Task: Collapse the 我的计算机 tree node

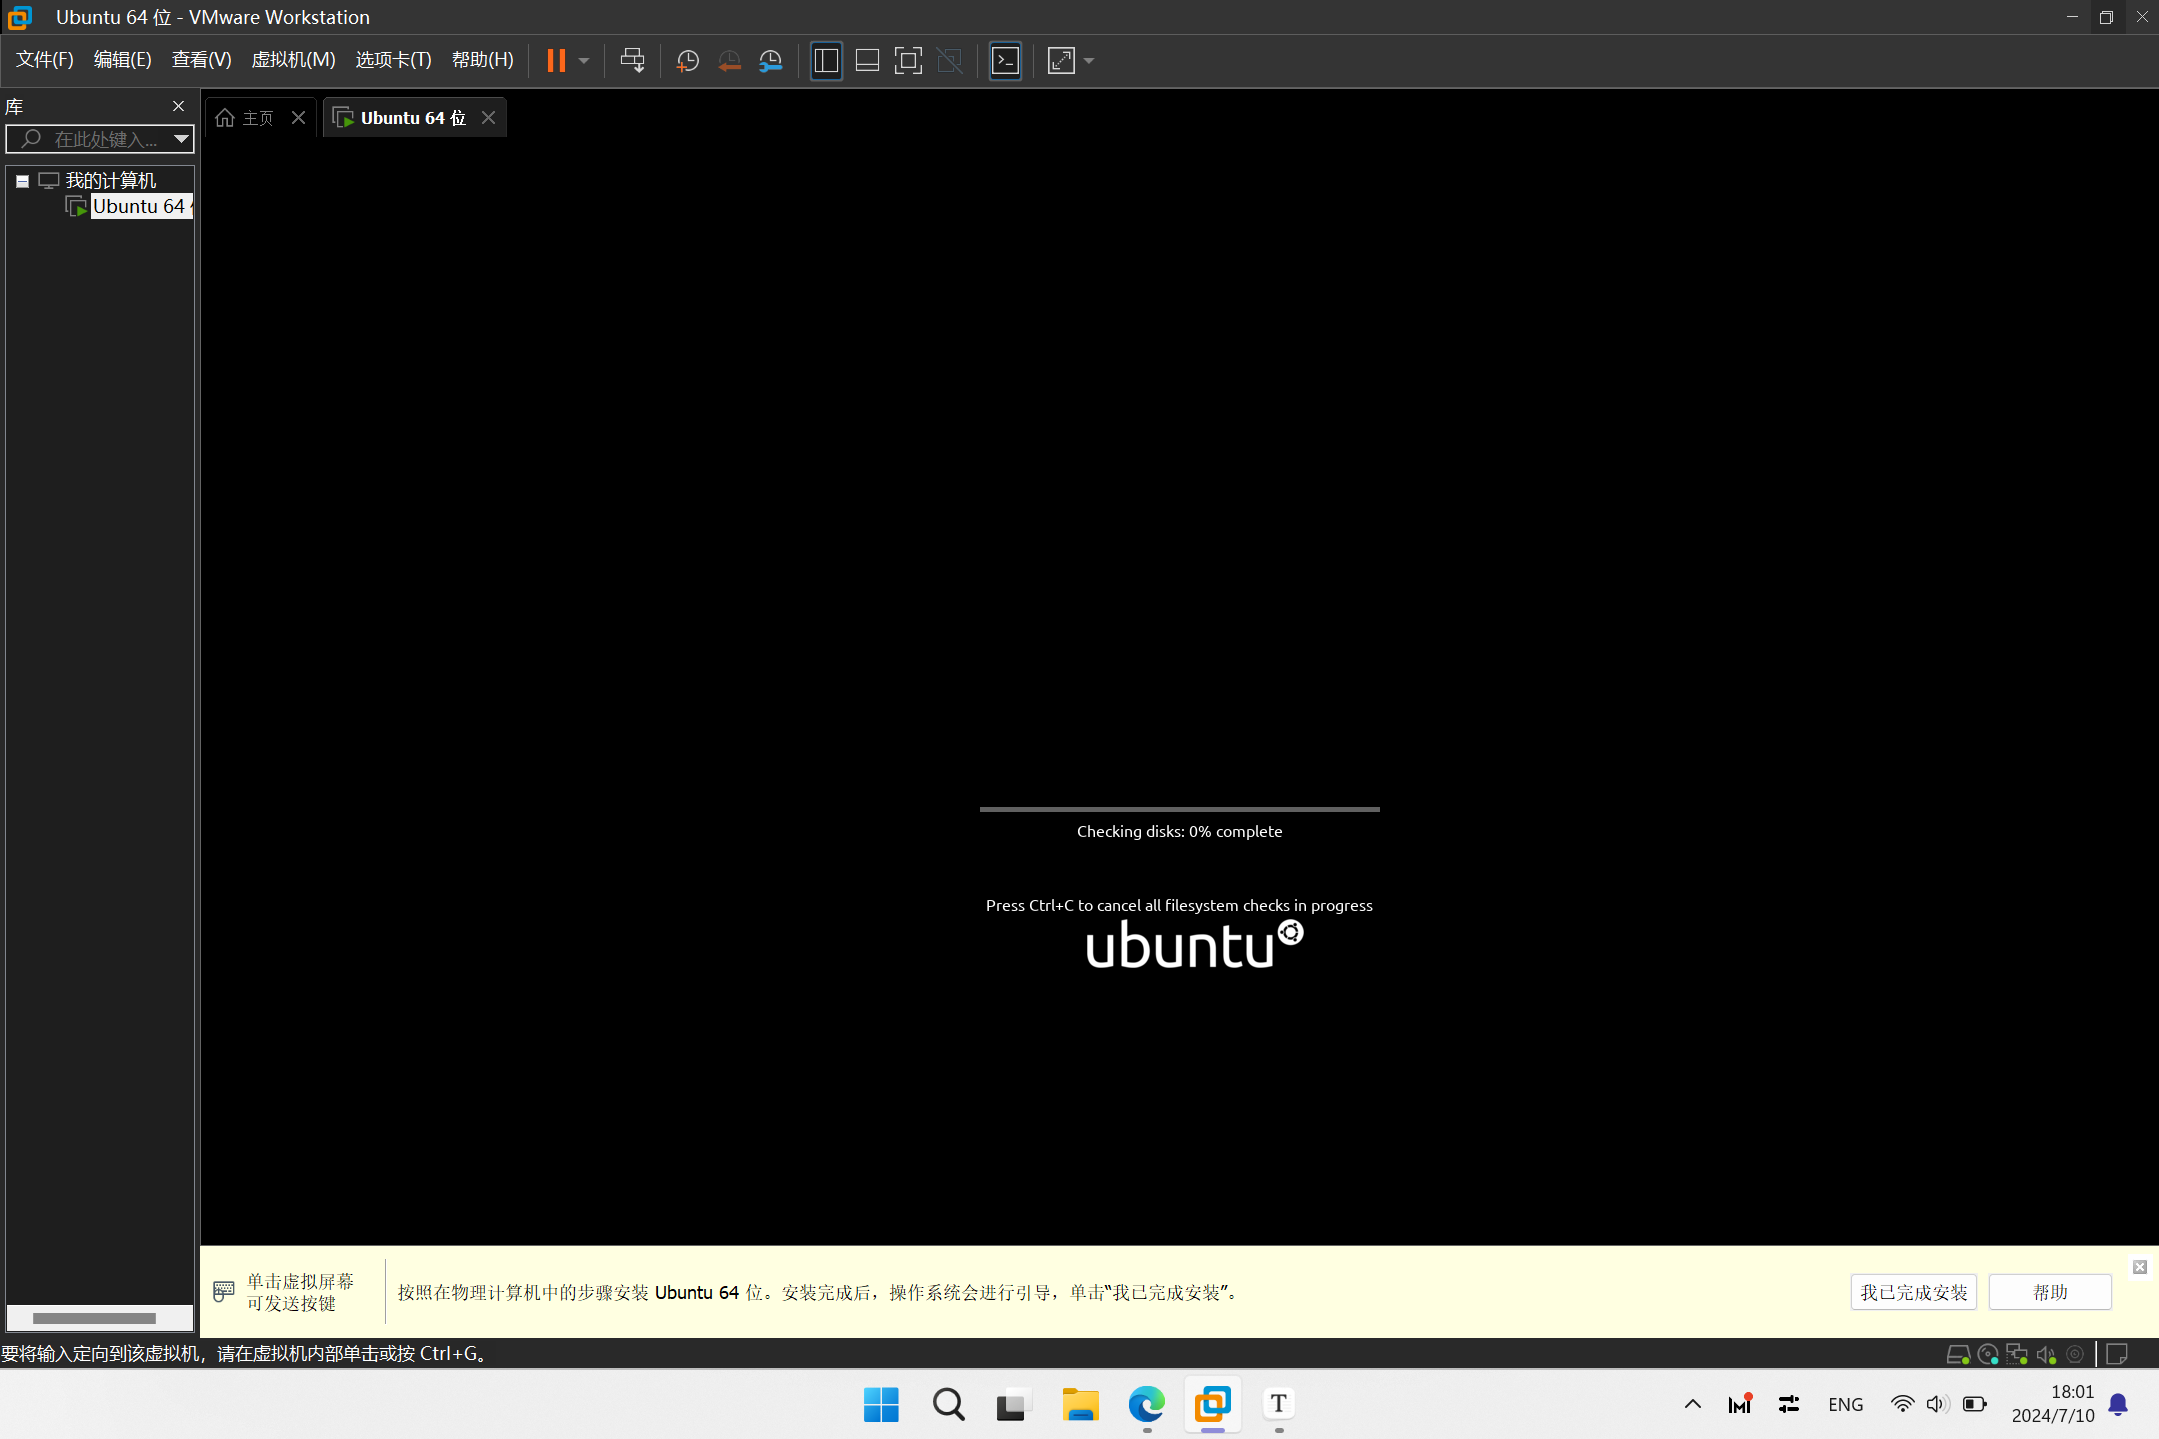Action: pos(22,181)
